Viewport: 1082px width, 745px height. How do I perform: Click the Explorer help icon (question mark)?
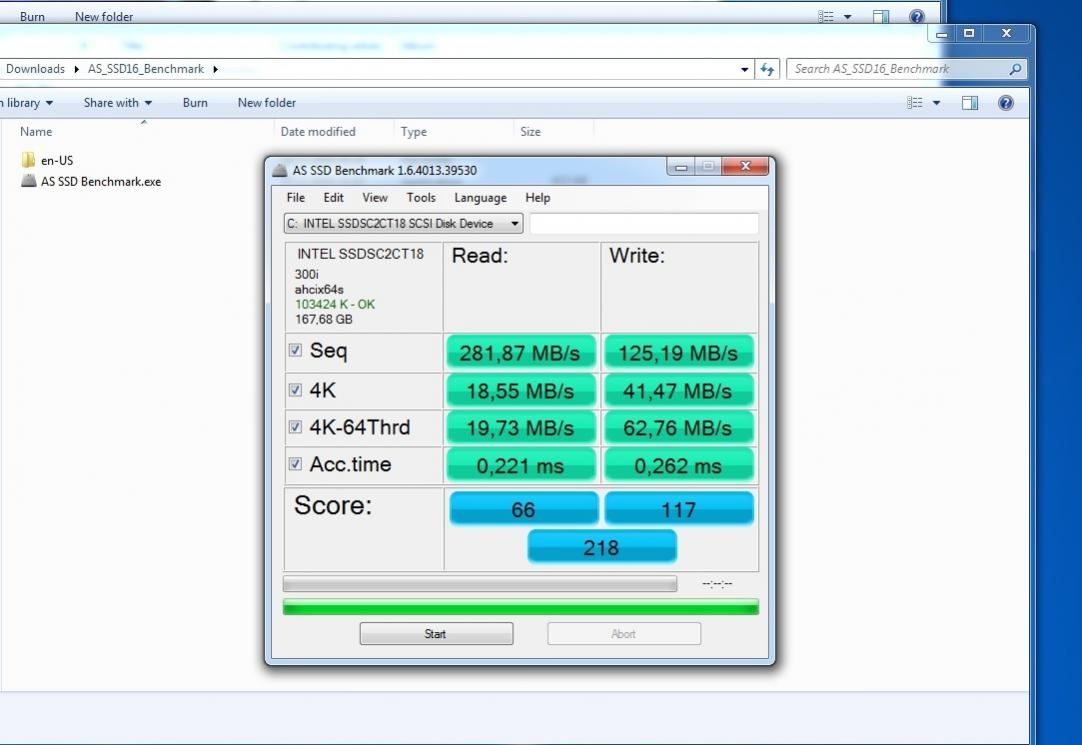1005,103
